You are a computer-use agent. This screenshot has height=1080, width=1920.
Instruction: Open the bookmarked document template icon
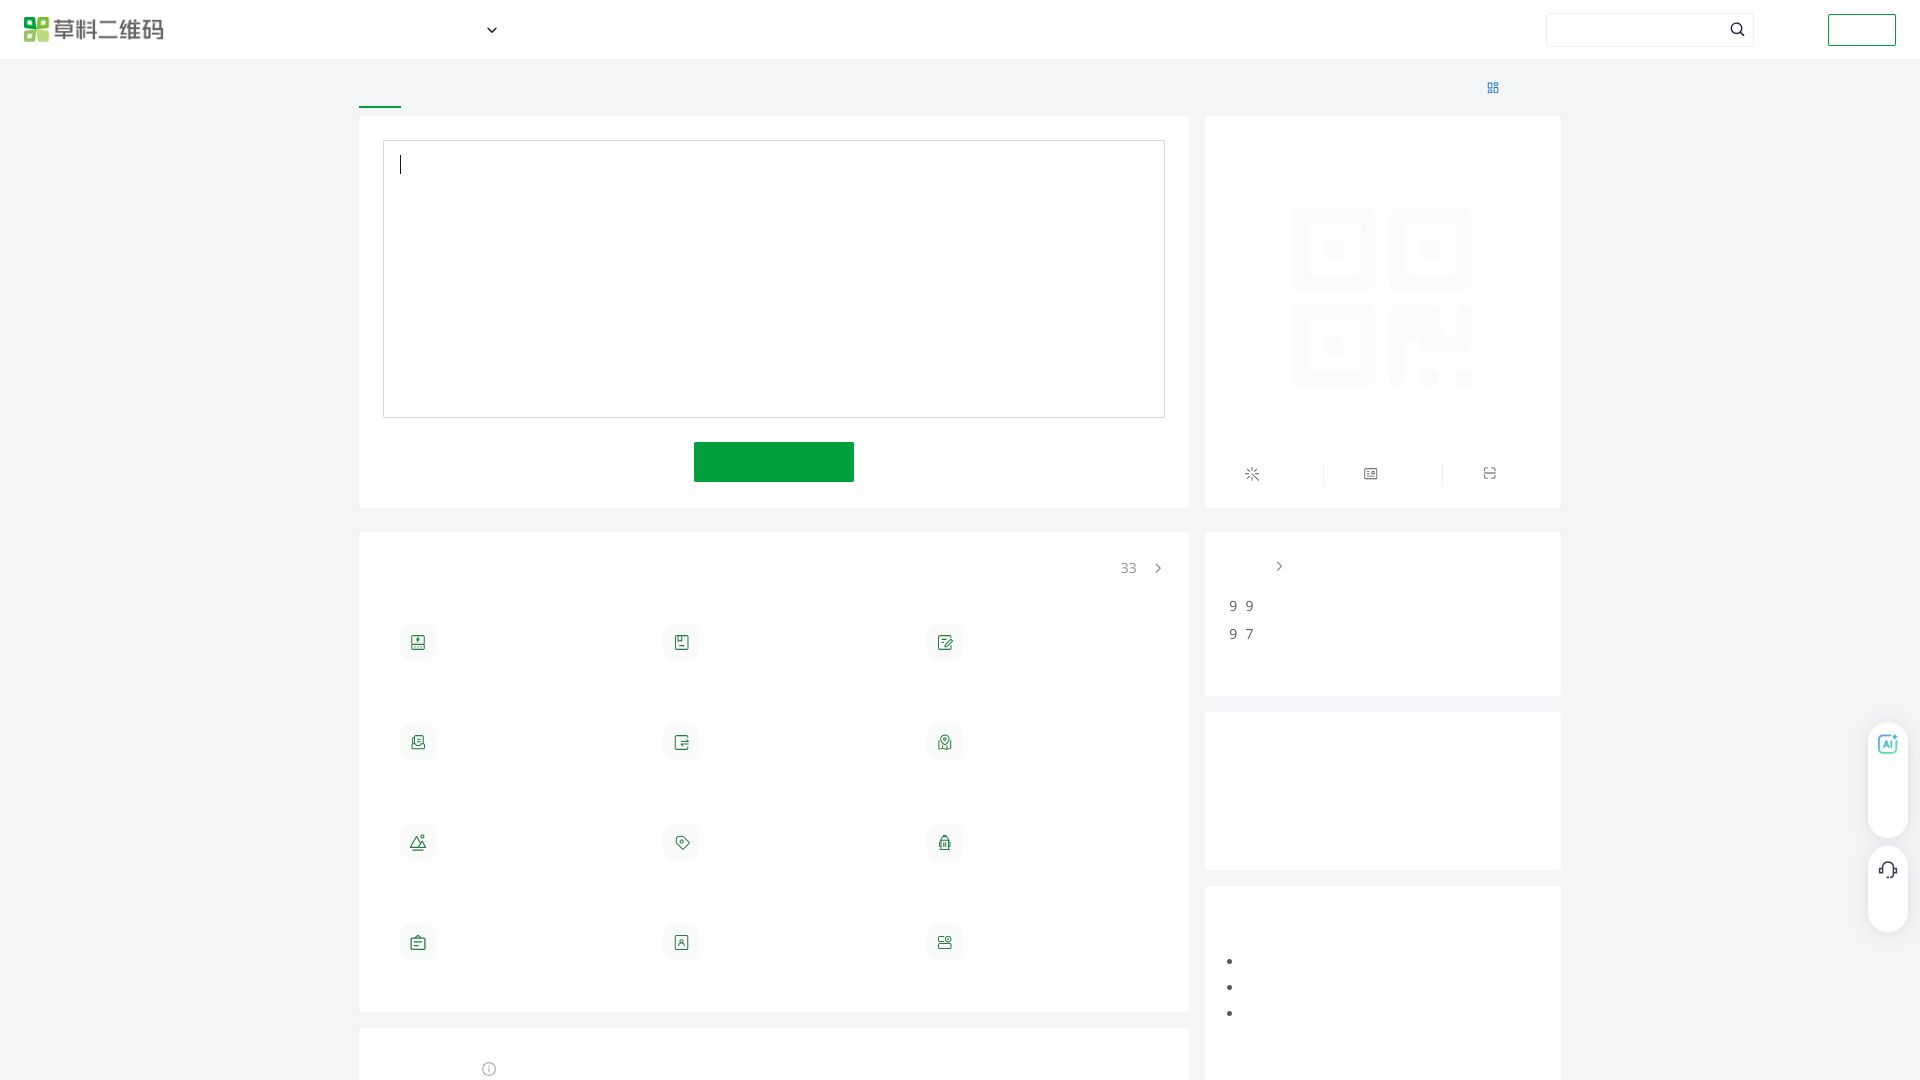pos(681,642)
